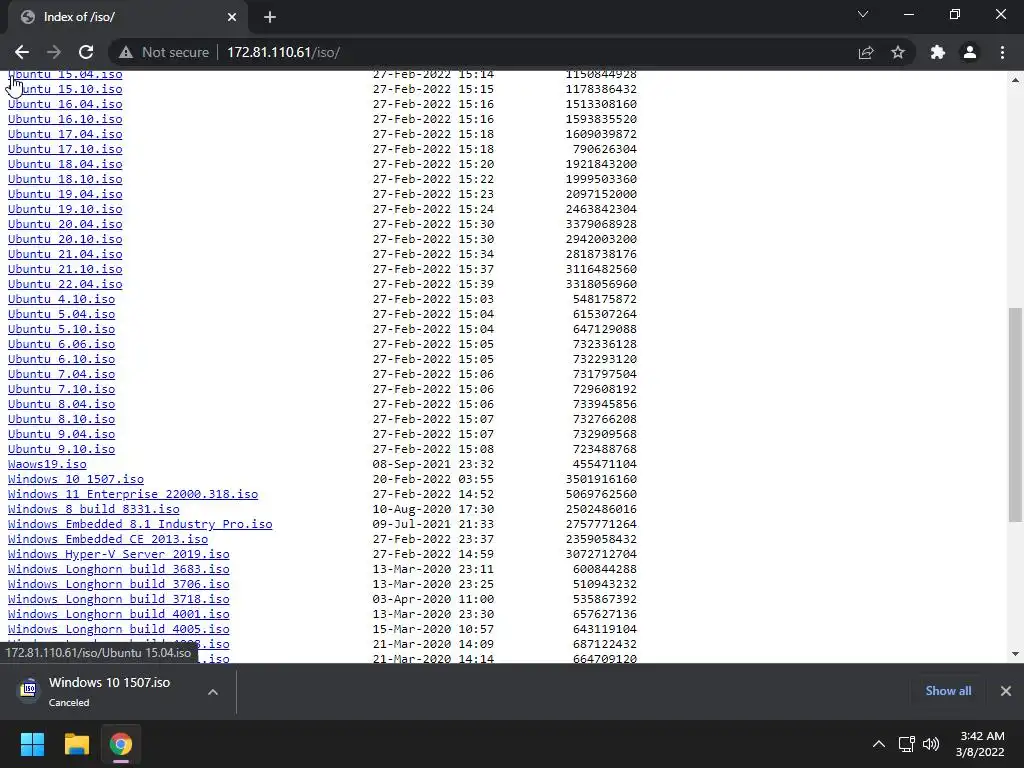Click the scrollbar down arrow
The width and height of the screenshot is (1024, 768).
[x=1015, y=653]
